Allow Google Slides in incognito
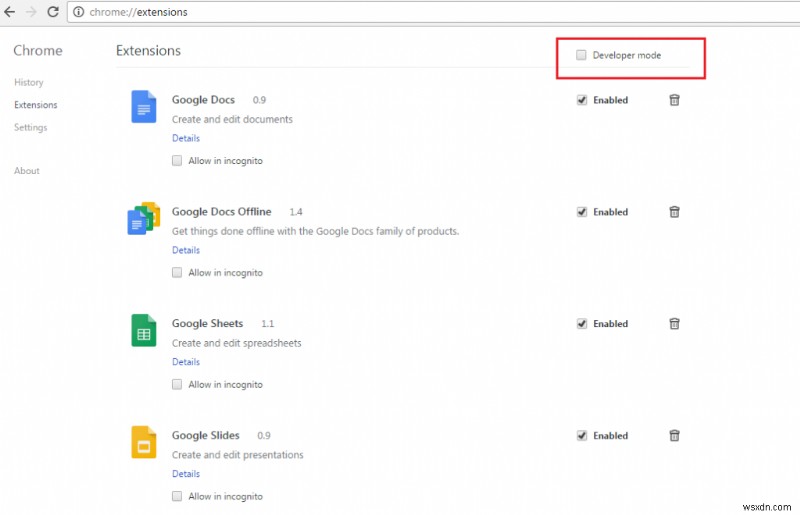800x515 pixels. (177, 496)
